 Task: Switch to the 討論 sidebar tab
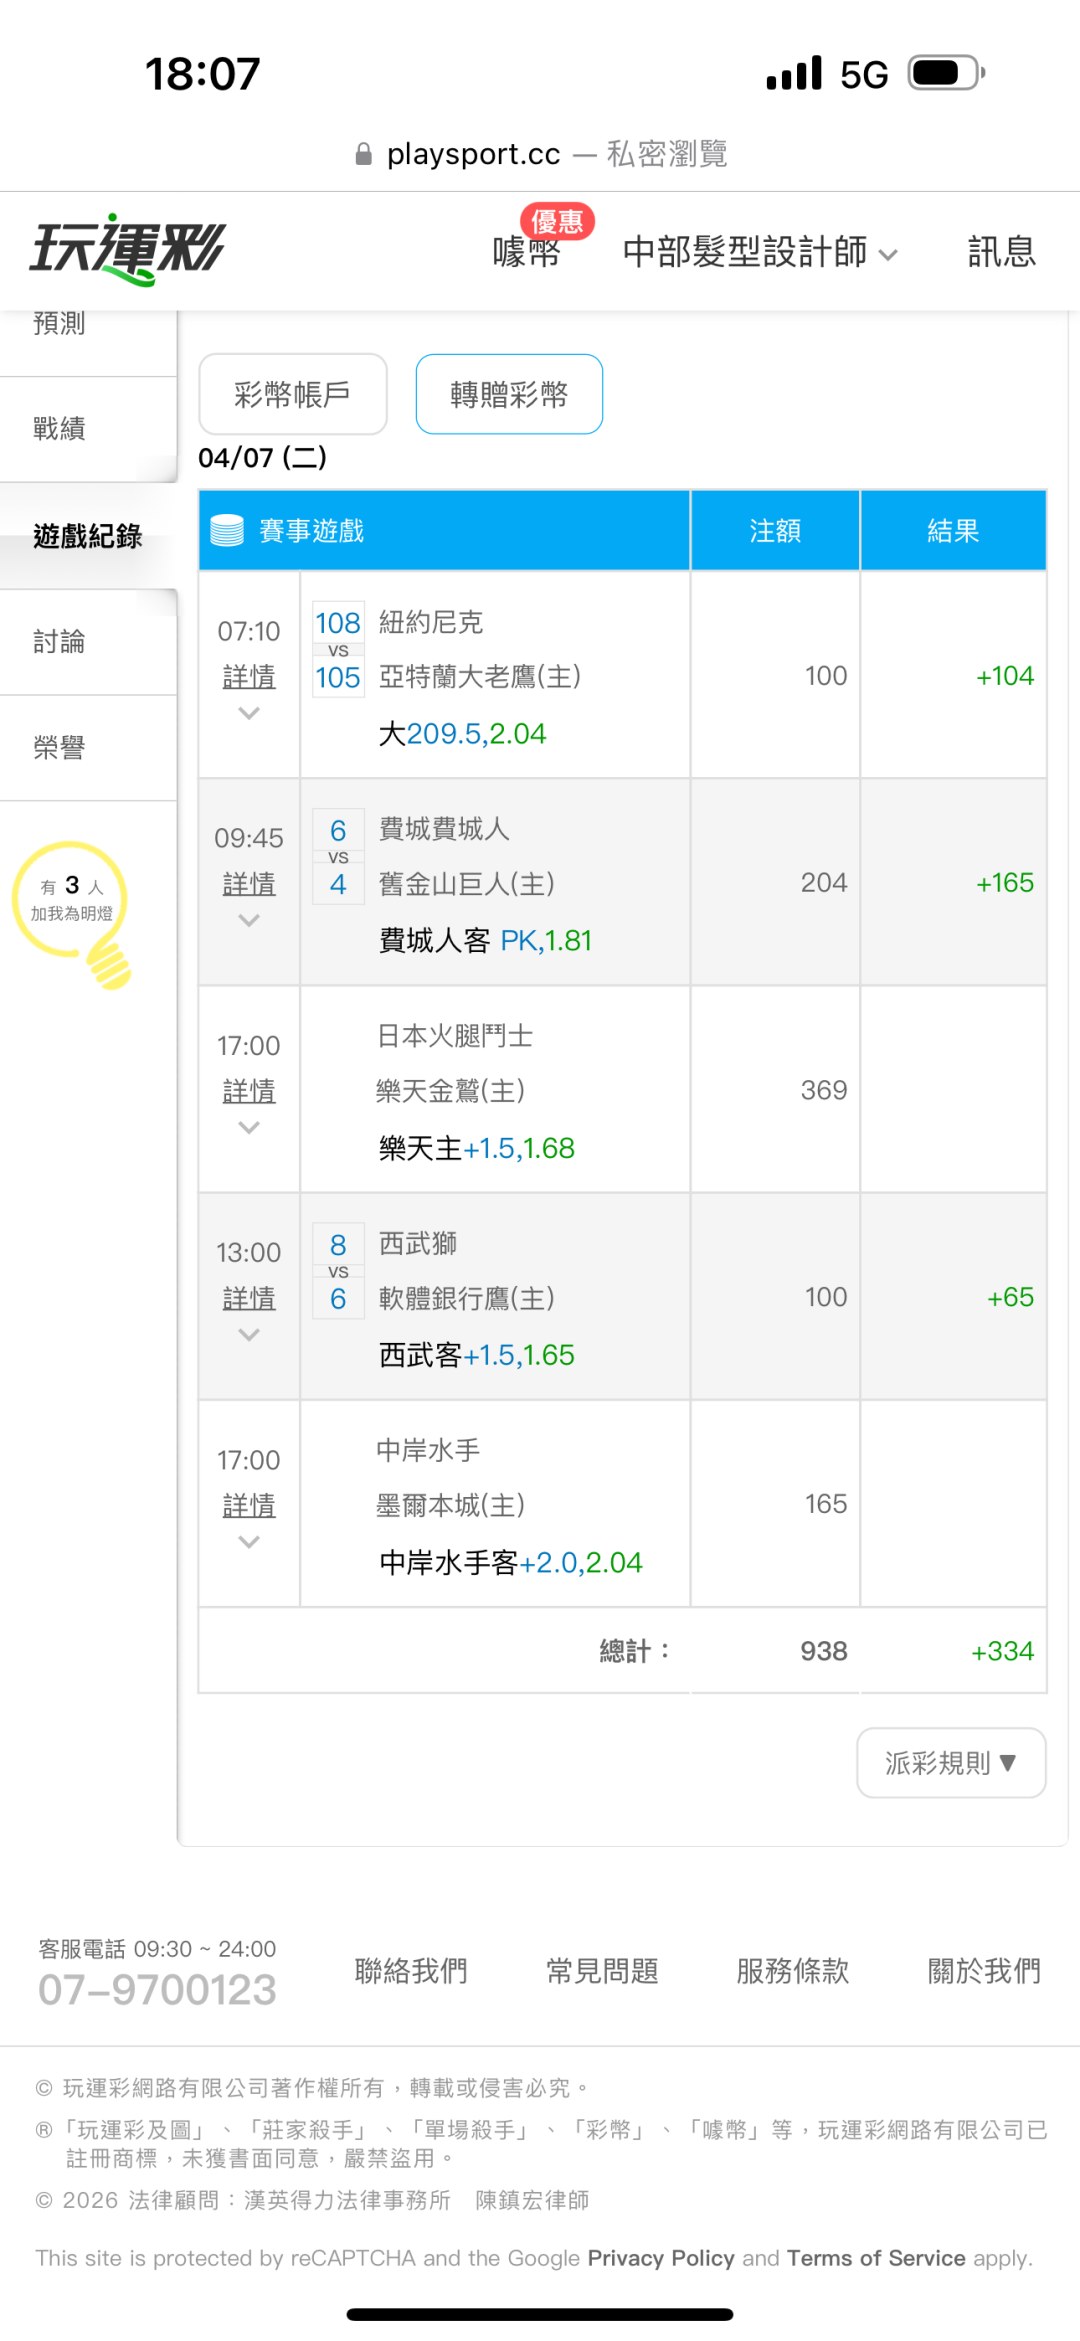60,641
